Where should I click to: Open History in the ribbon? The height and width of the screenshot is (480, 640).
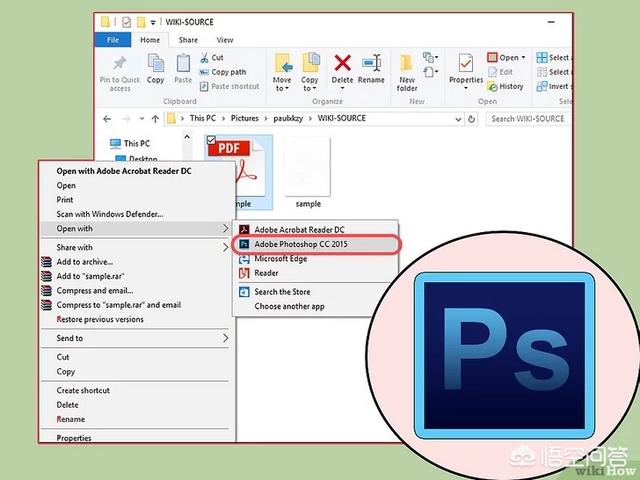[x=506, y=87]
